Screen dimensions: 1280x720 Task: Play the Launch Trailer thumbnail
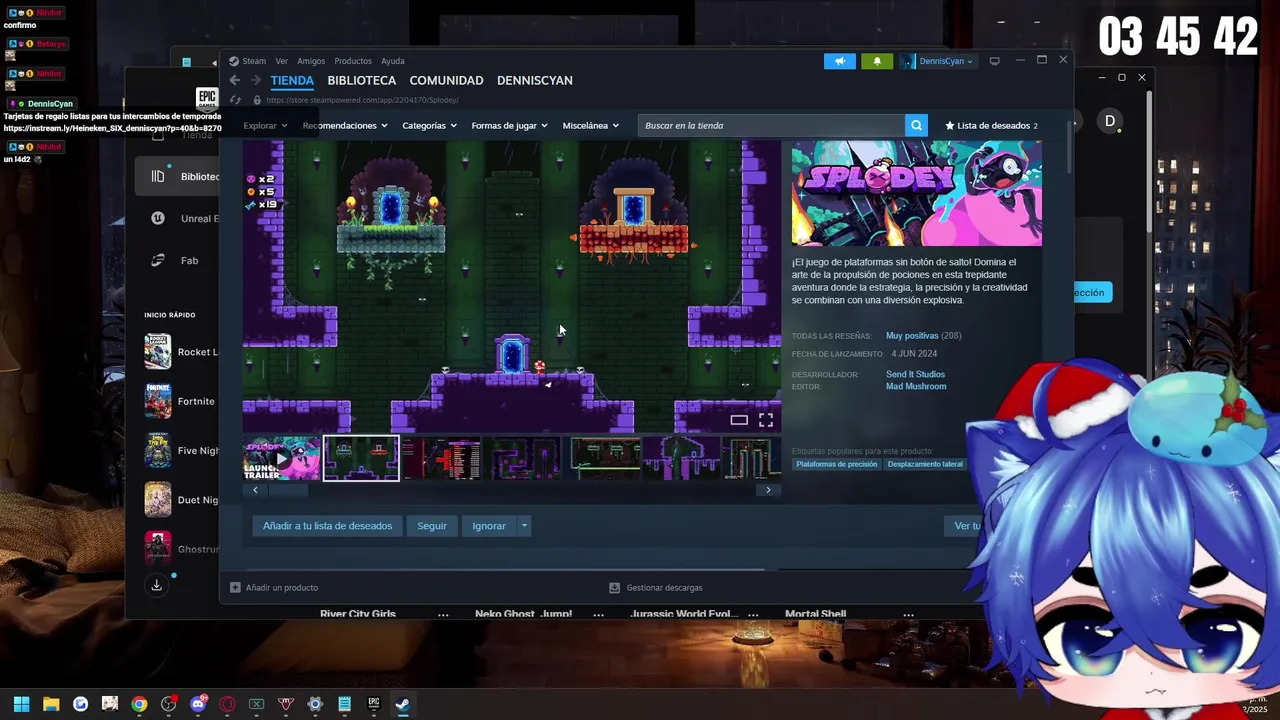point(282,458)
